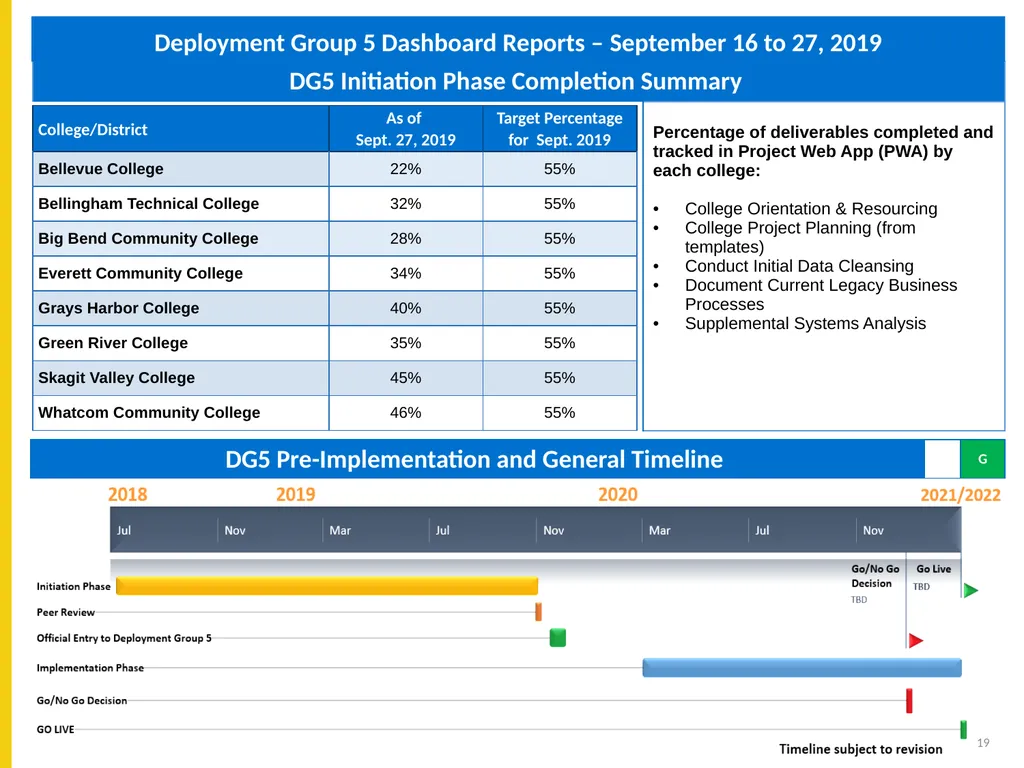Screen dimensions: 1024x768
Task: Click DG5 Initiation Phase Completion Summary heading
Action: coord(515,82)
